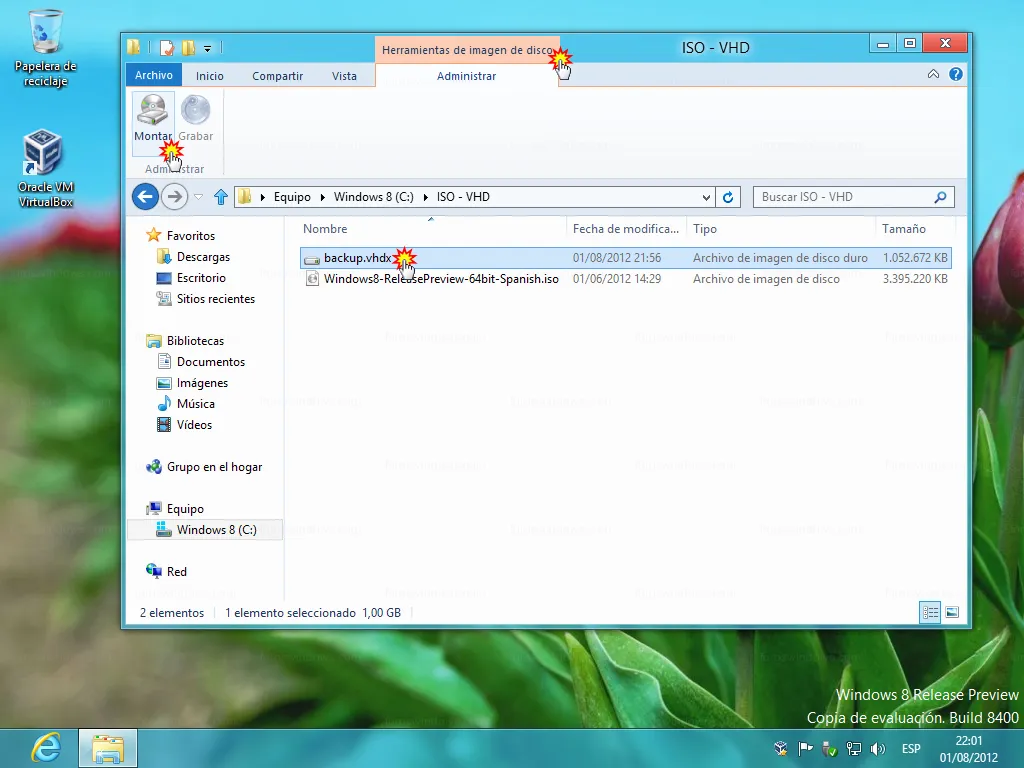Select the Administrar ribbon tab

466,76
